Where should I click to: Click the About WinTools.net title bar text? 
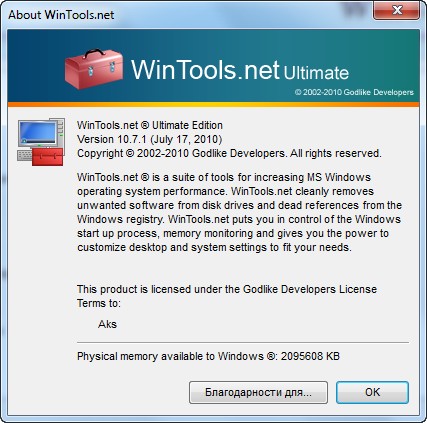pyautogui.click(x=61, y=15)
